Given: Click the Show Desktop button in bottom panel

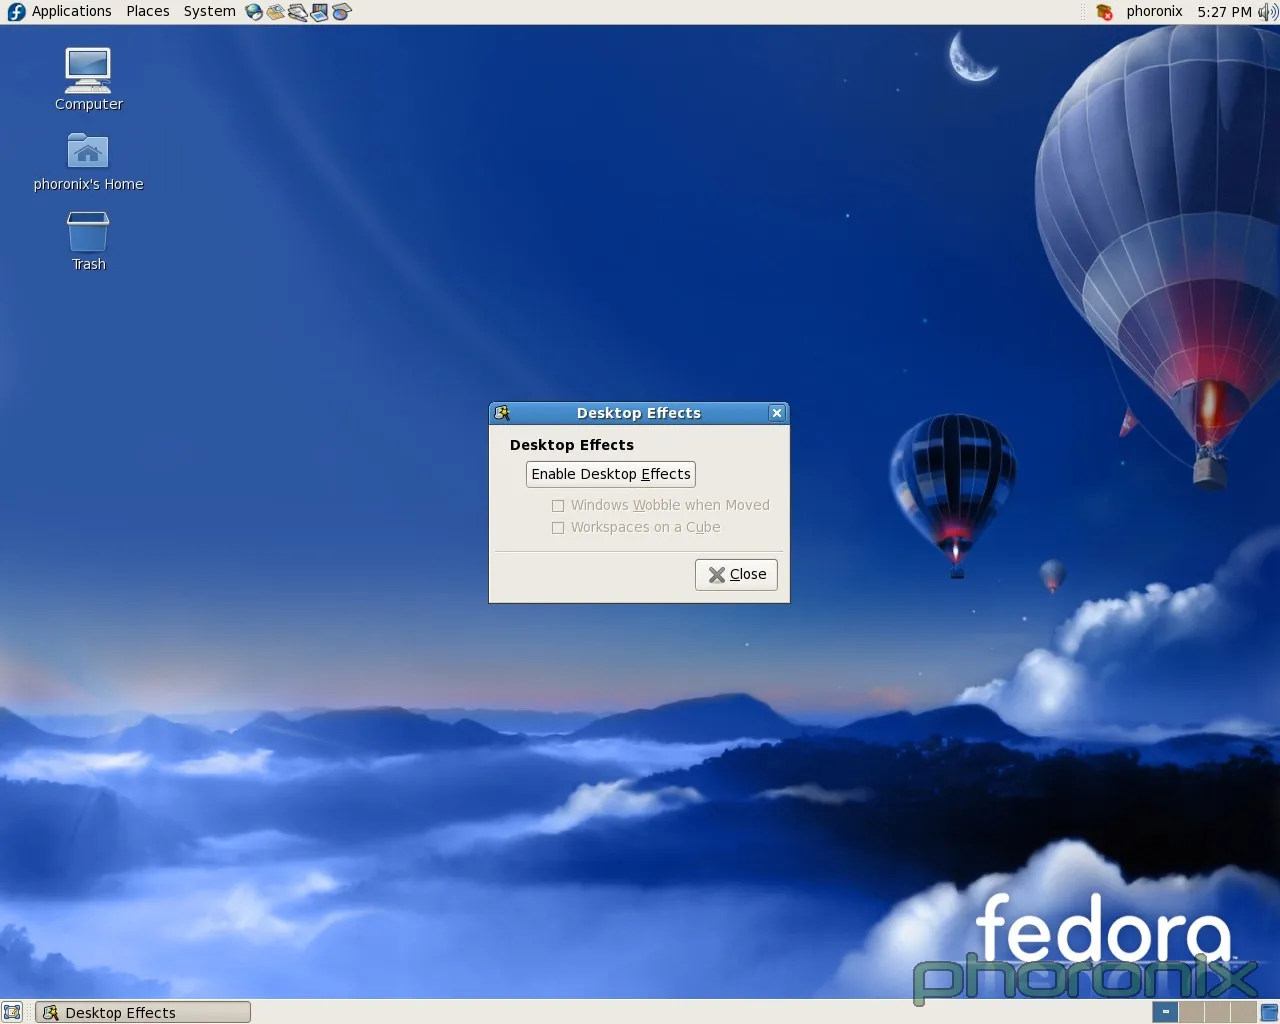Looking at the screenshot, I should pyautogui.click(x=12, y=1012).
